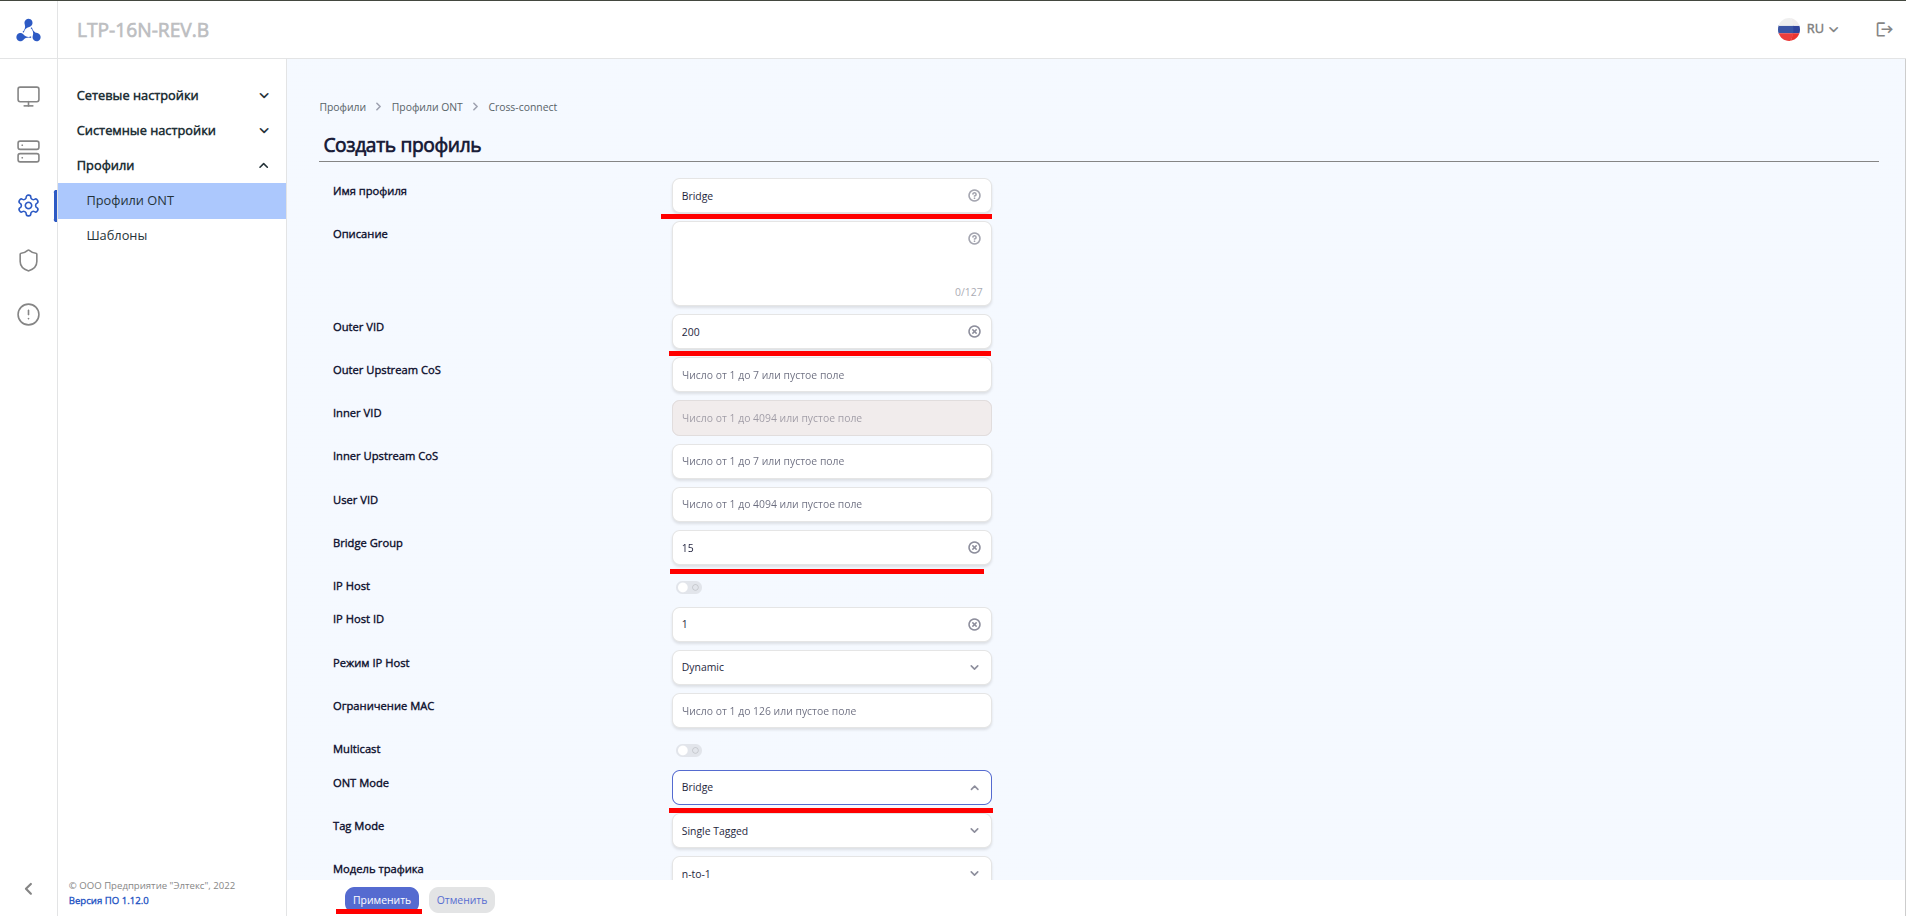Click the logout icon at top right
The height and width of the screenshot is (916, 1906).
[1884, 30]
